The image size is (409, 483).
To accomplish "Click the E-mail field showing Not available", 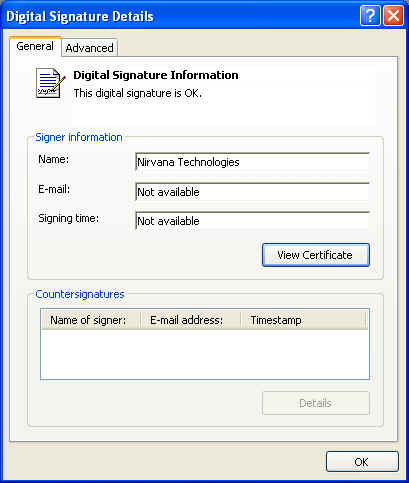I will pyautogui.click(x=252, y=192).
